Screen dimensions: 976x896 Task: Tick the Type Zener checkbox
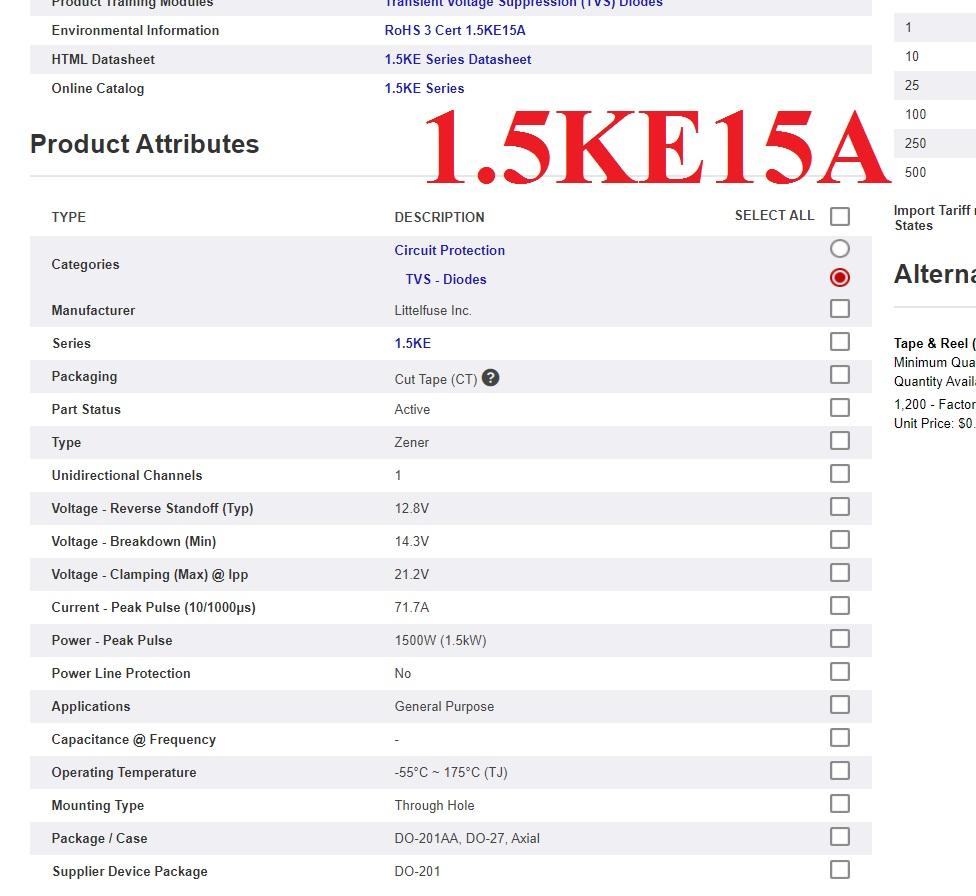pos(840,440)
